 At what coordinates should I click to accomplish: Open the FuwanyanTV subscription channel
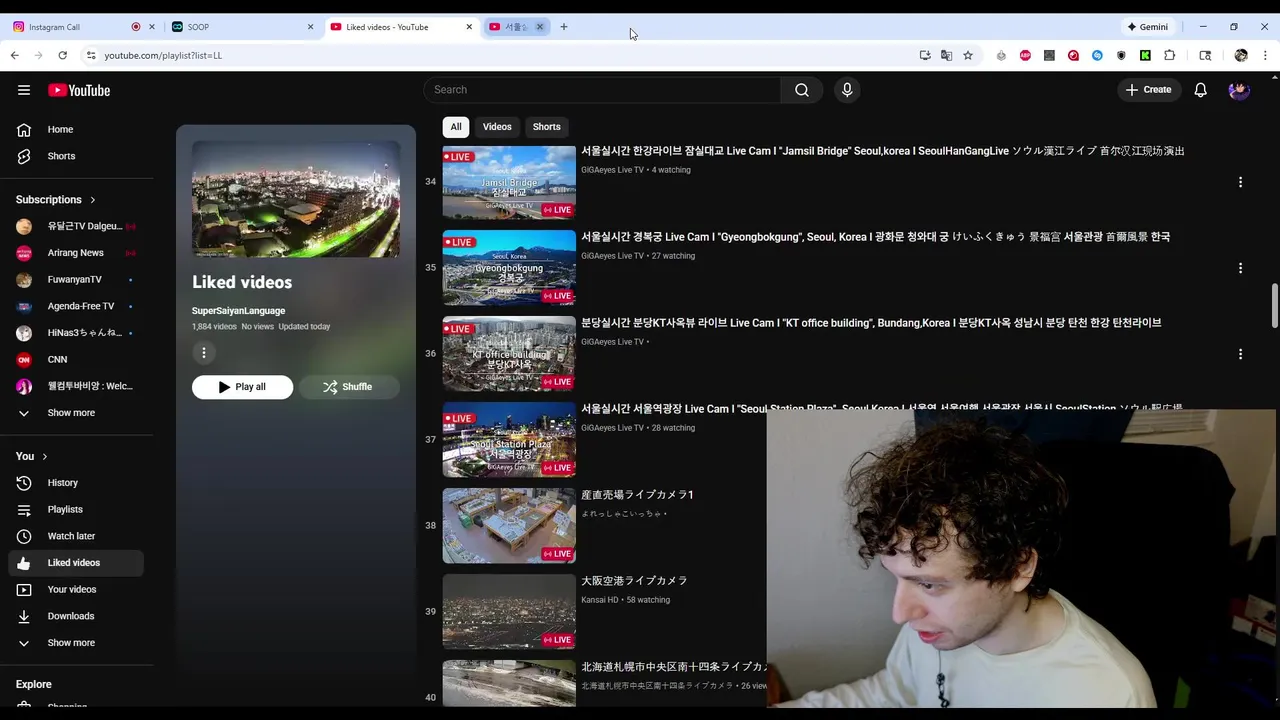pyautogui.click(x=76, y=280)
